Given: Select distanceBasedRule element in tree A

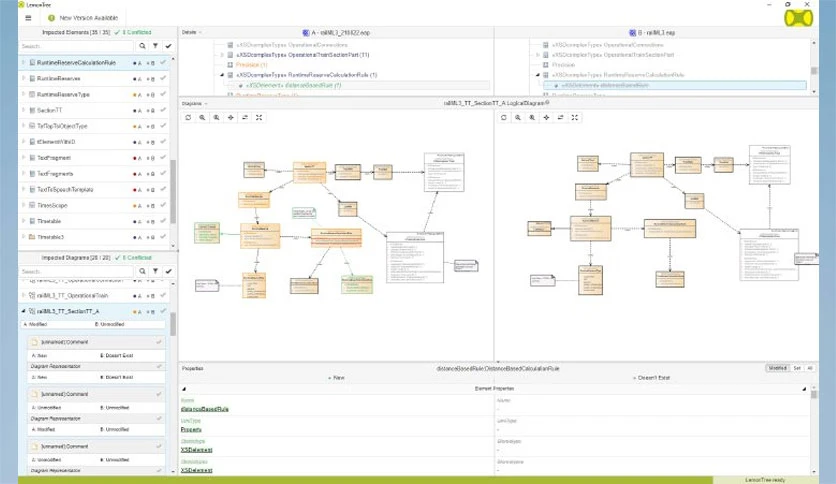Looking at the screenshot, I should (x=293, y=85).
